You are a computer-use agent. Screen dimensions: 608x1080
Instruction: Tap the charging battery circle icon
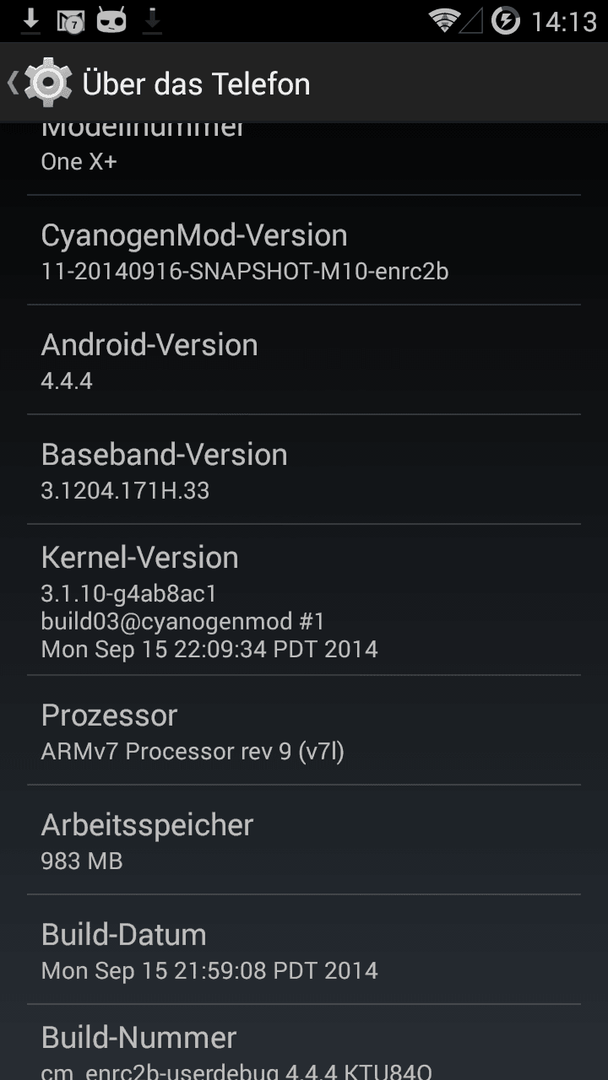505,21
